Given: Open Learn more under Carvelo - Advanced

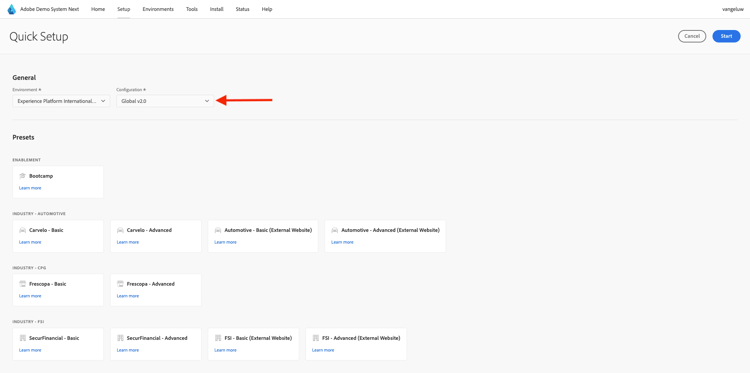Looking at the screenshot, I should click(128, 242).
